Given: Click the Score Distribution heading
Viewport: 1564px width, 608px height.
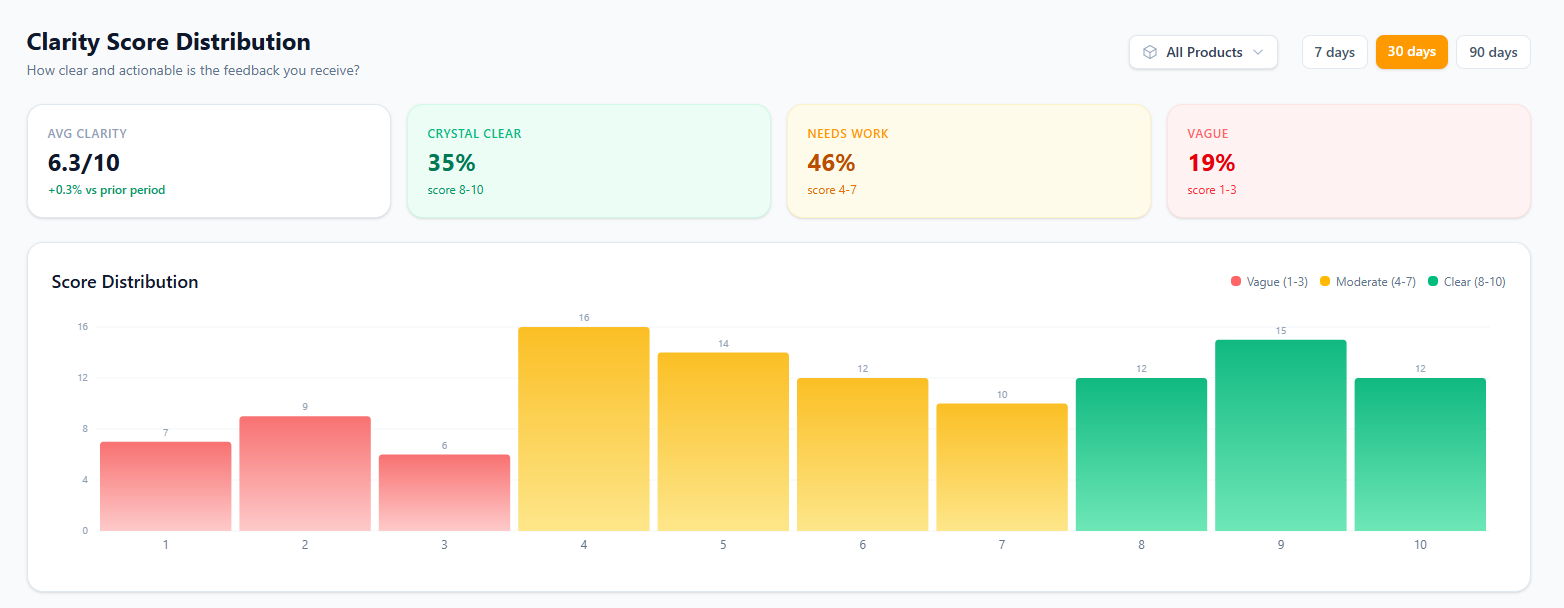Looking at the screenshot, I should 125,282.
